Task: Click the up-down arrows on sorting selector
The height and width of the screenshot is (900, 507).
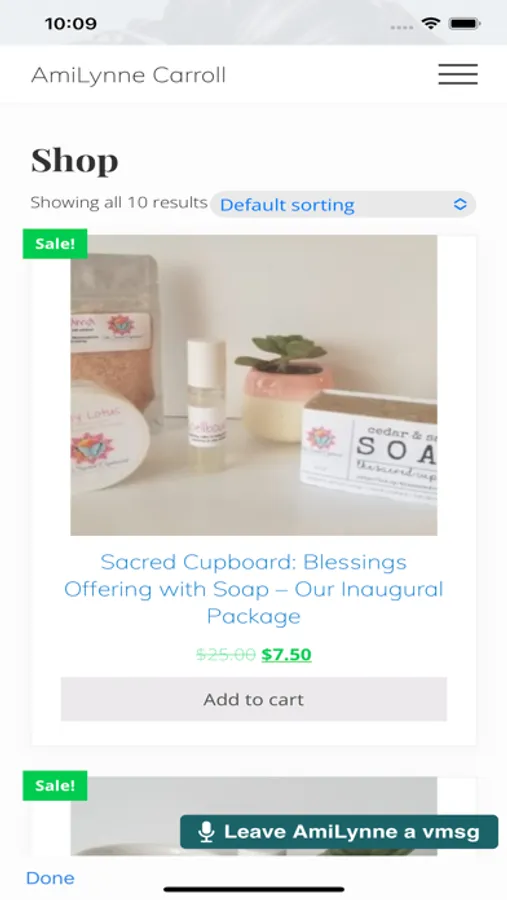Action: (460, 204)
